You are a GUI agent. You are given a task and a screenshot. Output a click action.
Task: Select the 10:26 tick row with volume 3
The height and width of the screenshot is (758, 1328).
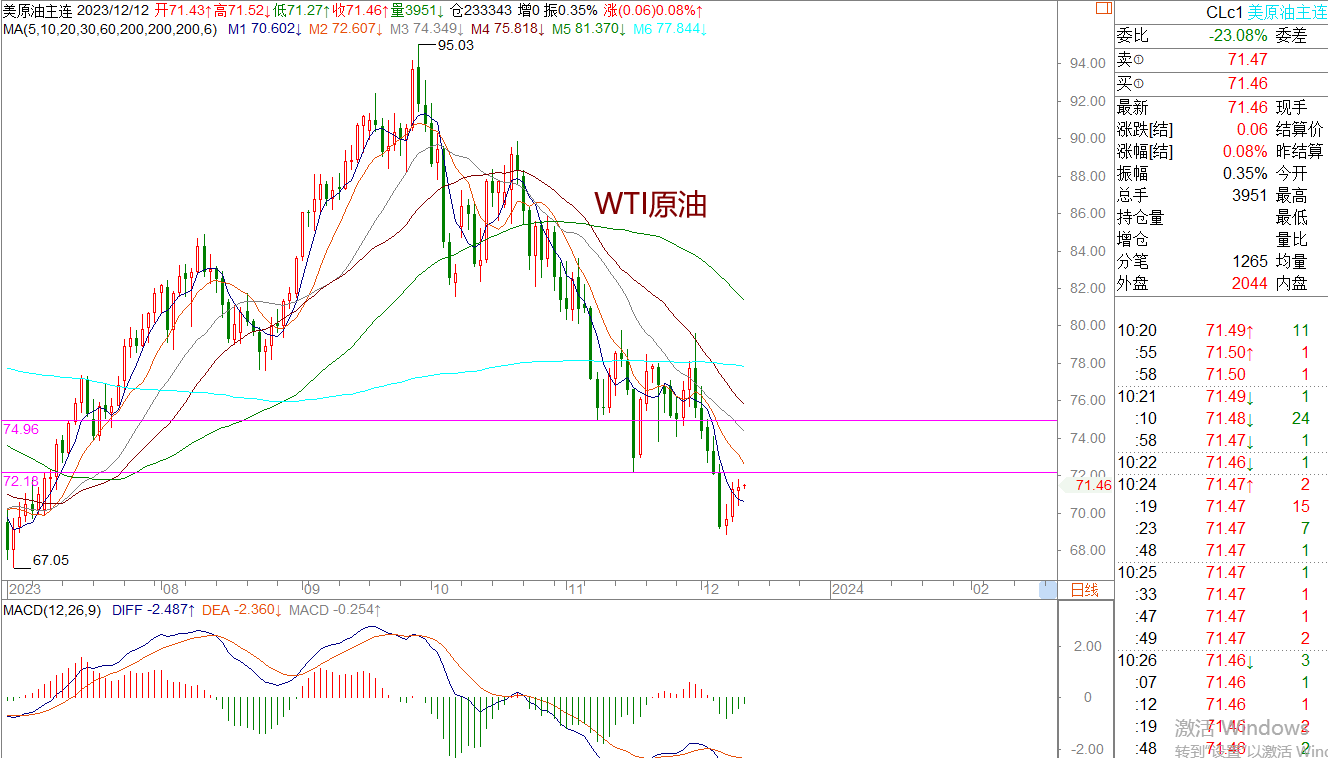tap(1221, 661)
